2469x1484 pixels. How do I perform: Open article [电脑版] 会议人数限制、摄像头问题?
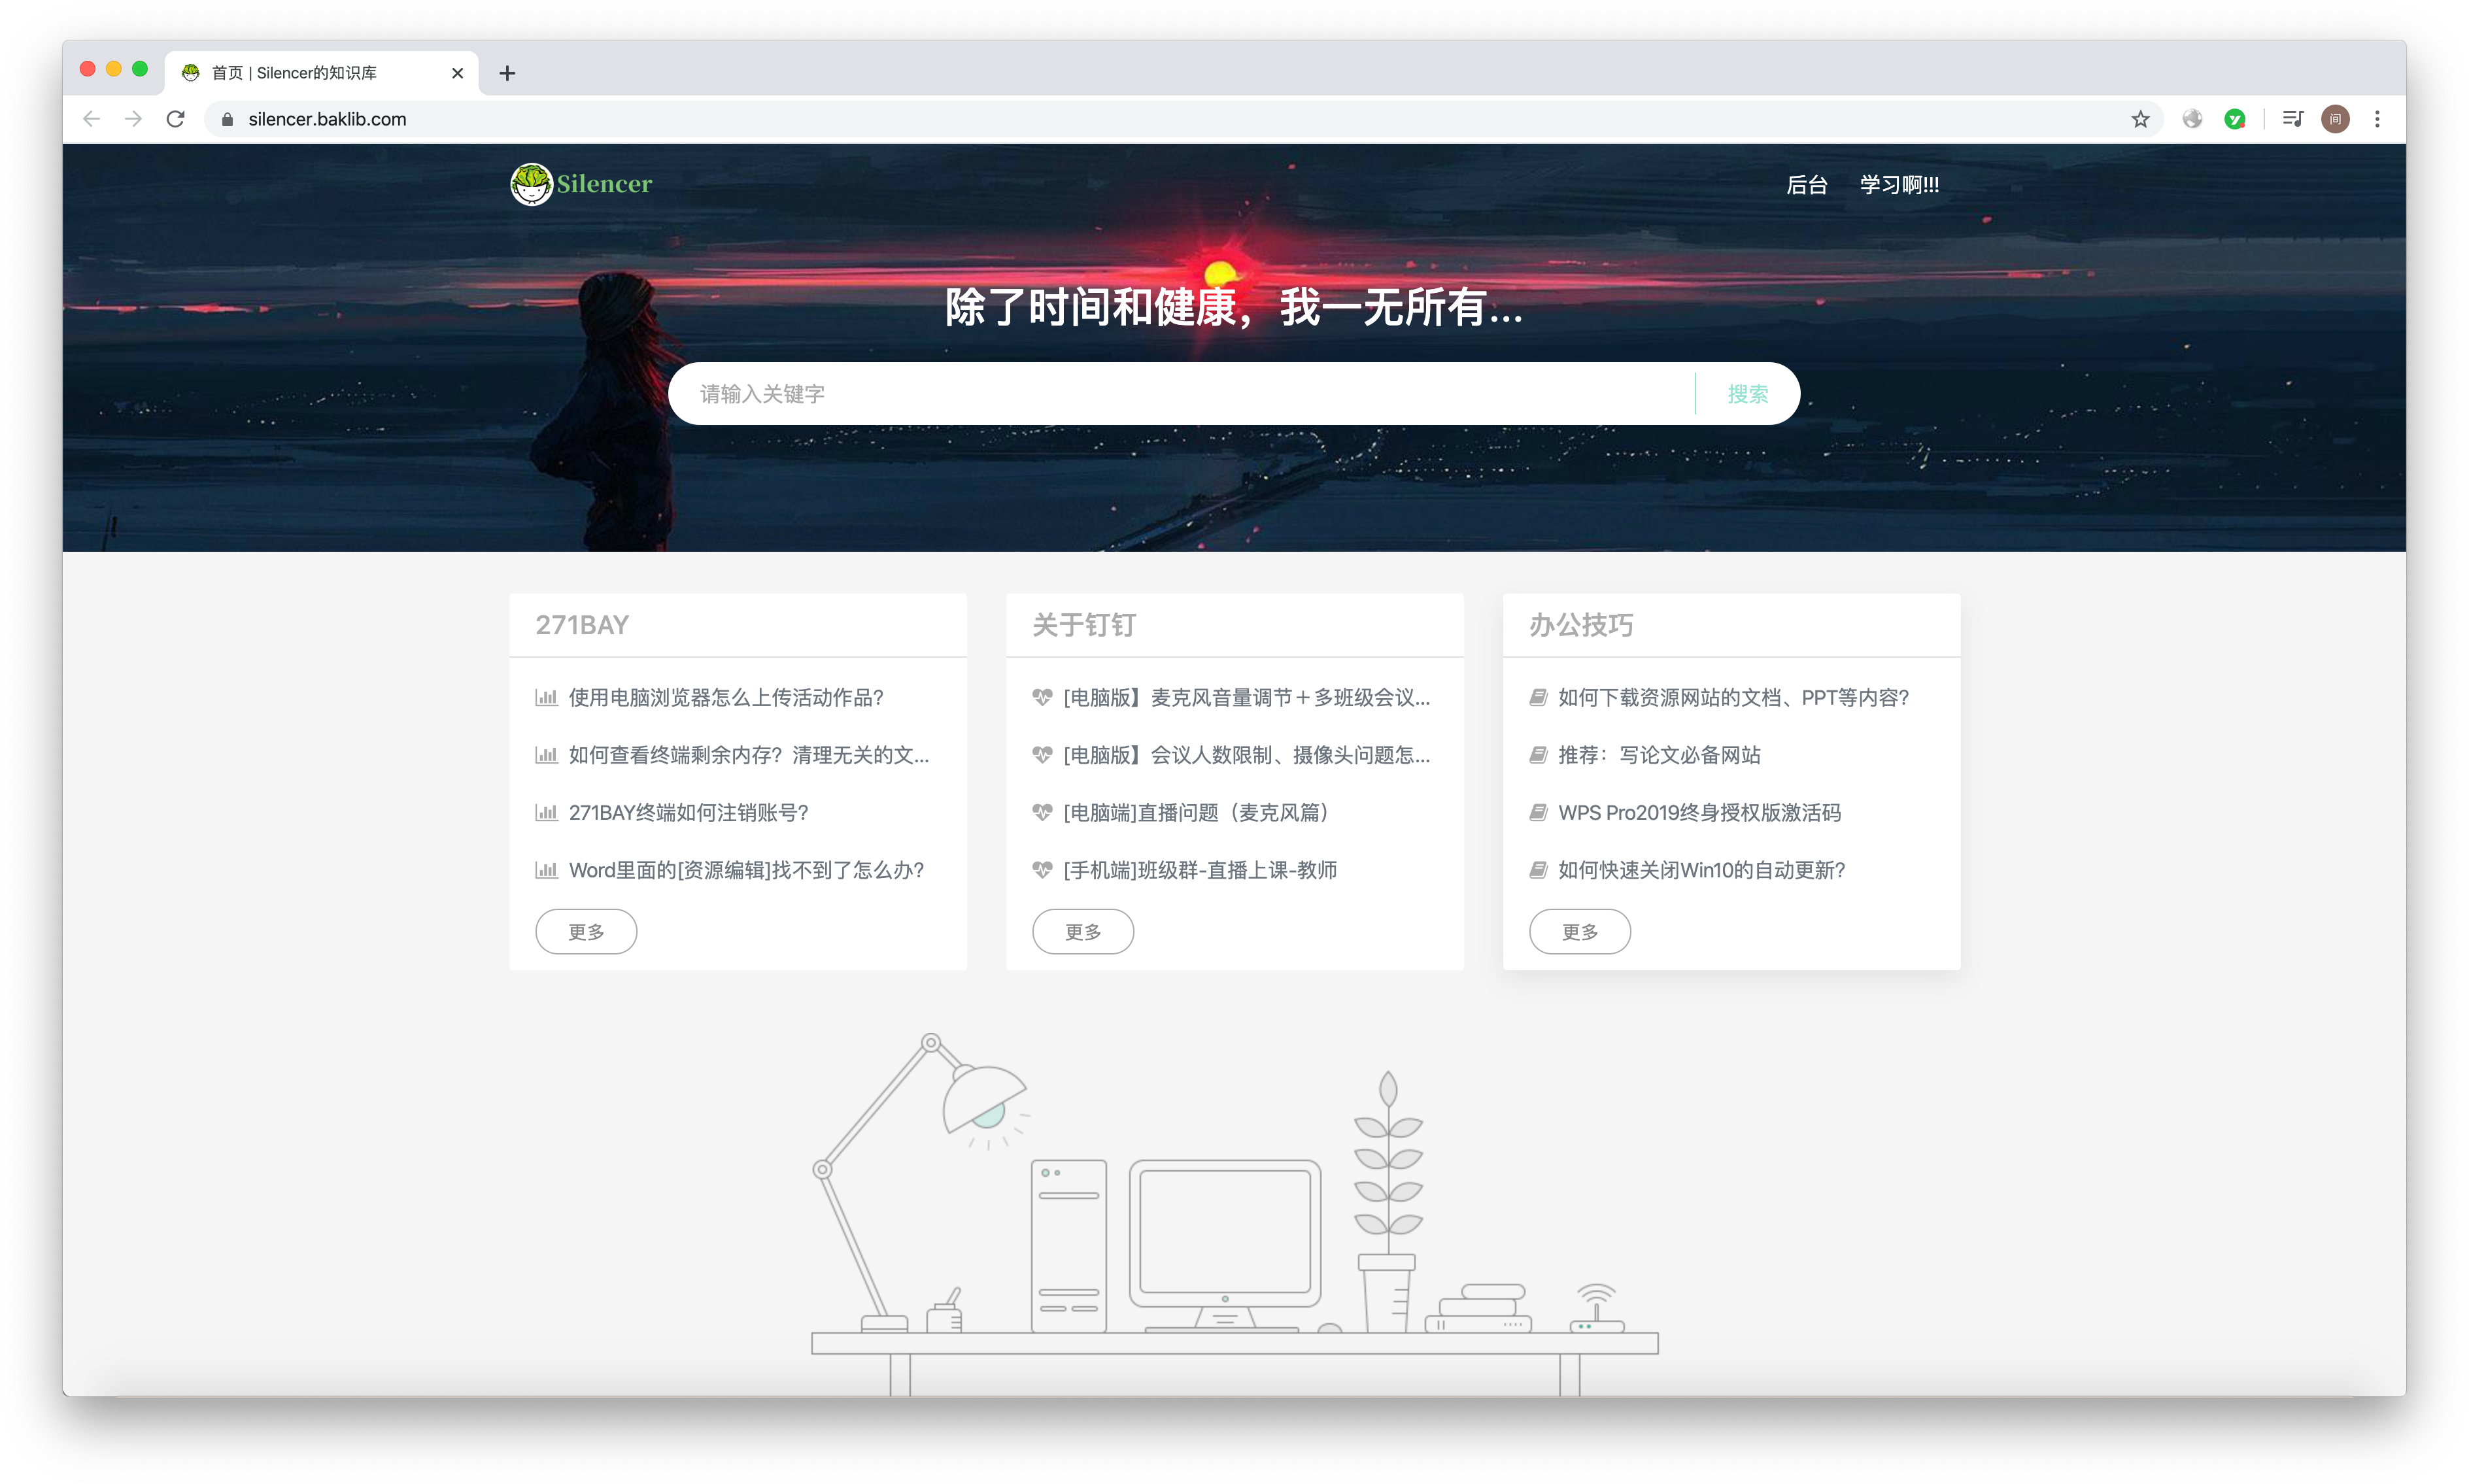click(x=1246, y=755)
